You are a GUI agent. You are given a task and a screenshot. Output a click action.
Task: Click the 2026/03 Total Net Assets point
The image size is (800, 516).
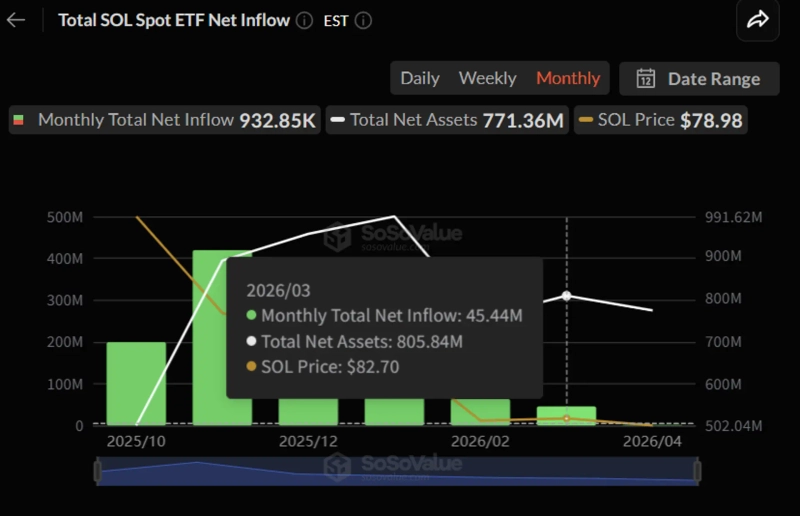pos(567,296)
